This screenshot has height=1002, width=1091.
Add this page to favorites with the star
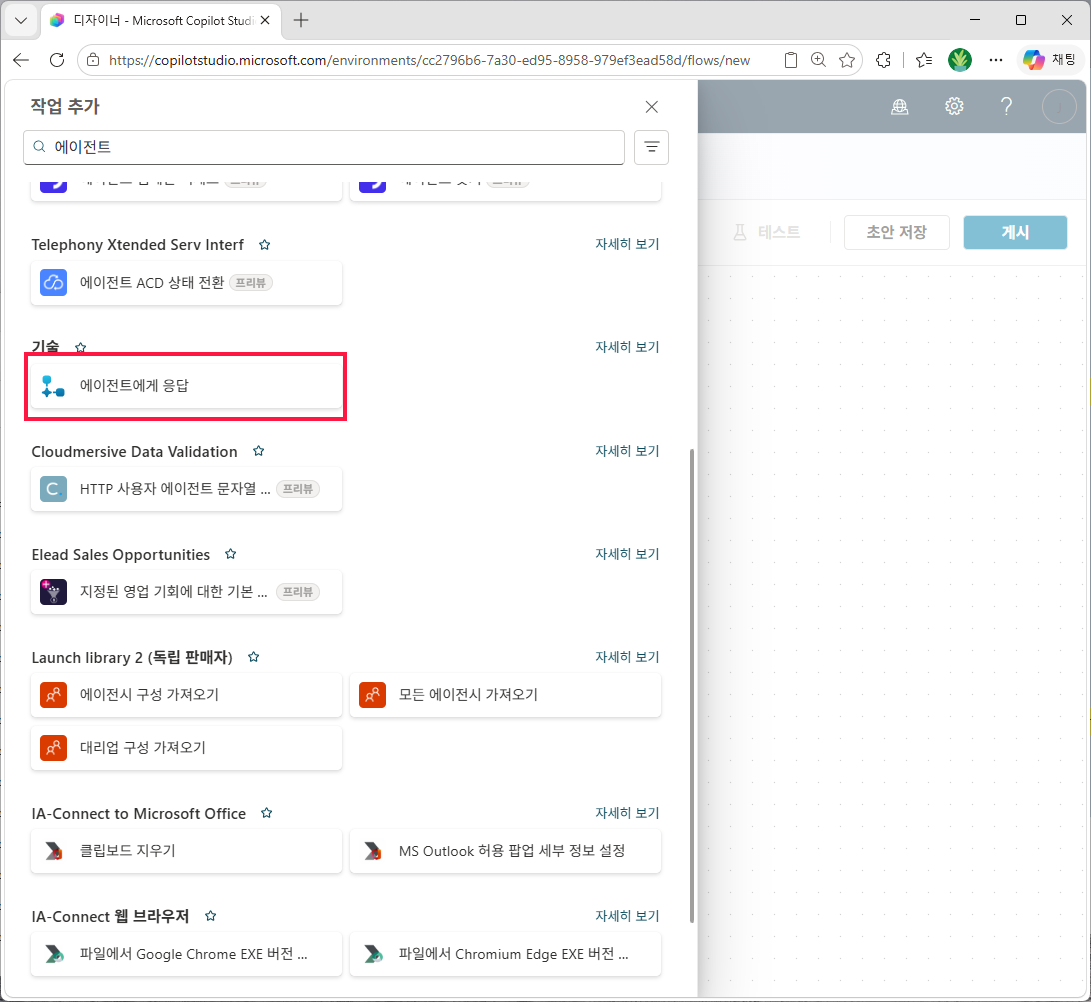[847, 61]
